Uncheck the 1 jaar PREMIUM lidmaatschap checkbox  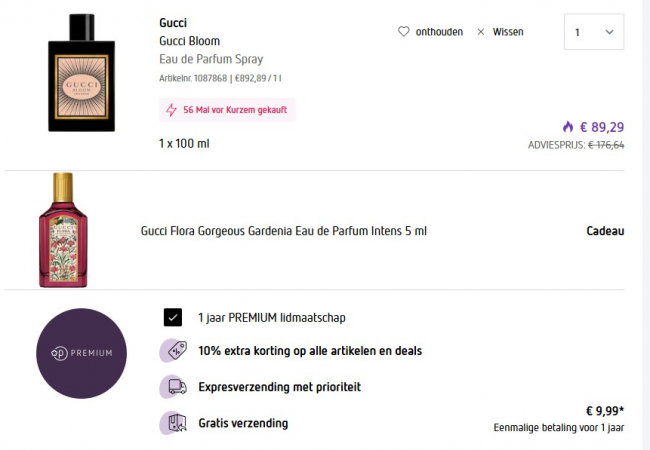click(x=173, y=318)
